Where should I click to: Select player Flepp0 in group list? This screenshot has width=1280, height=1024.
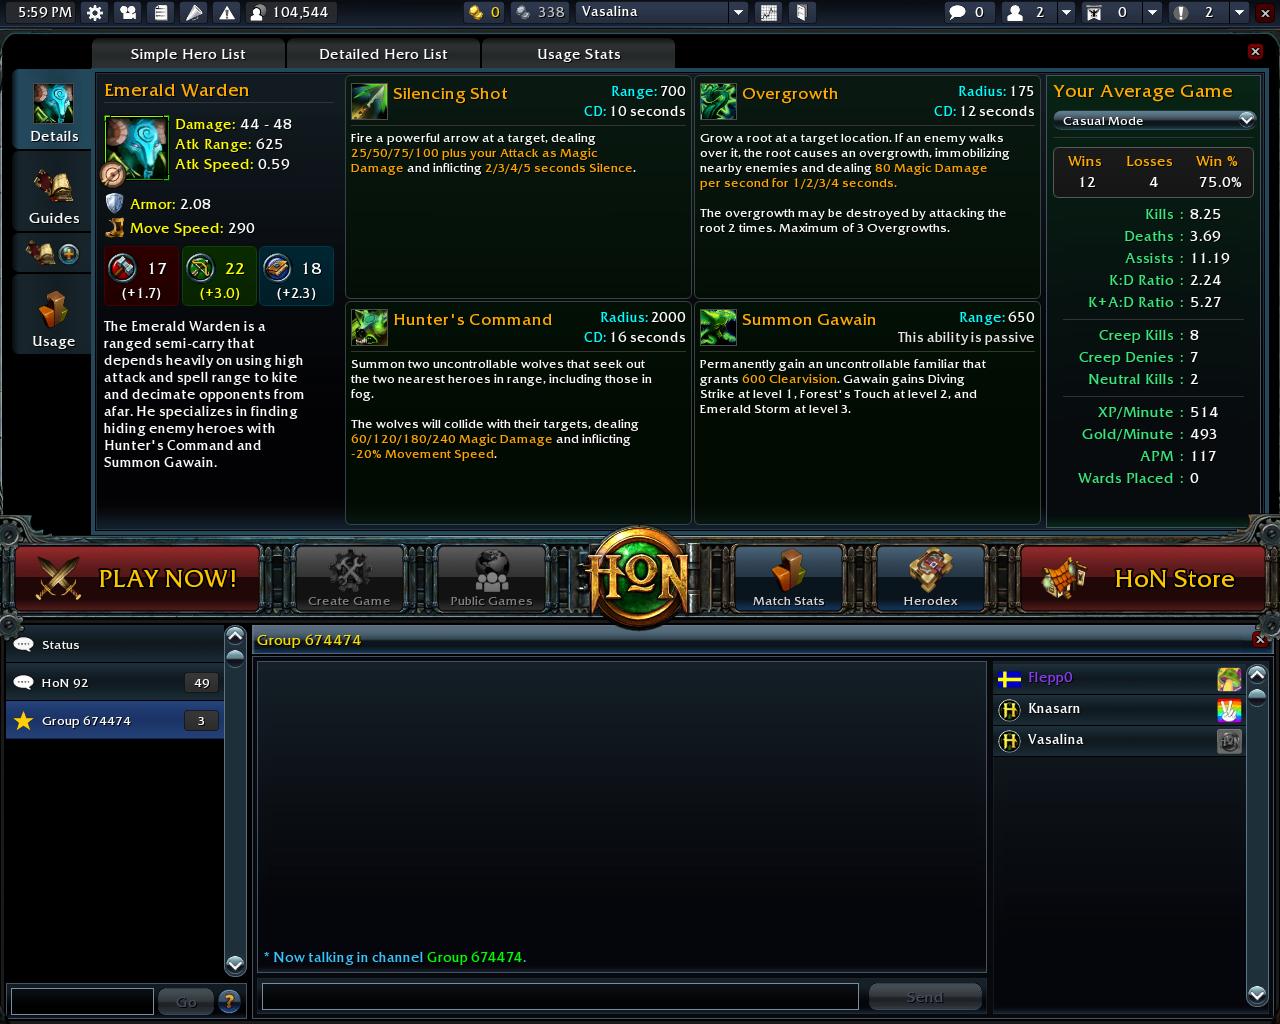pos(1119,678)
